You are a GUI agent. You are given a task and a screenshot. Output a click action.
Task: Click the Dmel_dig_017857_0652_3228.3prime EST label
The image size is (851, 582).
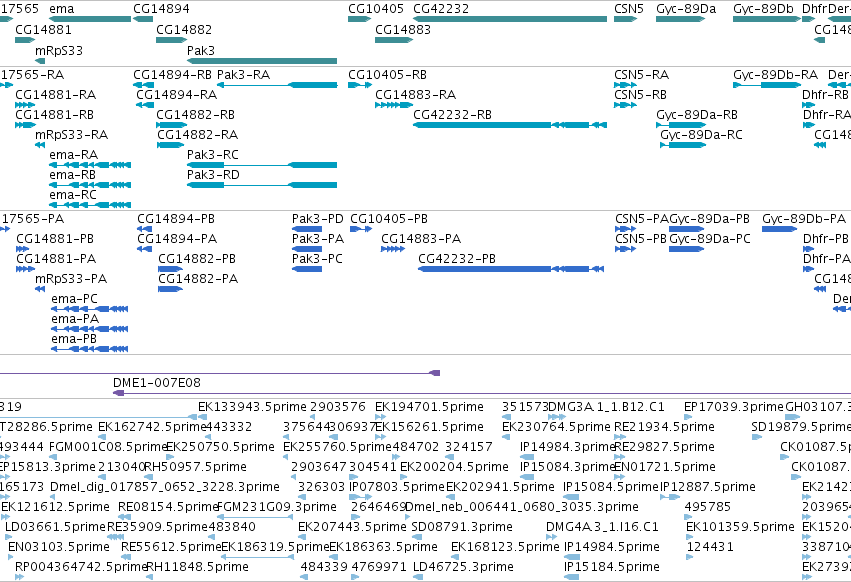click(x=164, y=487)
